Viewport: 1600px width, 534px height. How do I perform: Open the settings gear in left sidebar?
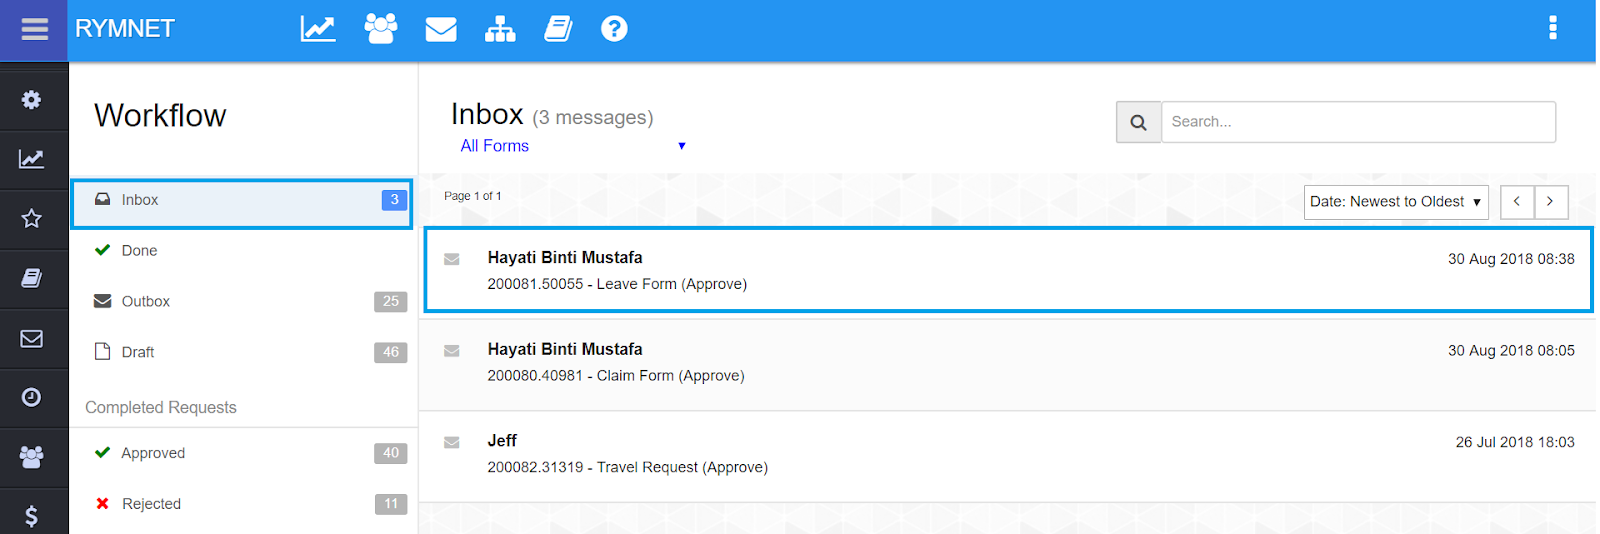pyautogui.click(x=32, y=100)
